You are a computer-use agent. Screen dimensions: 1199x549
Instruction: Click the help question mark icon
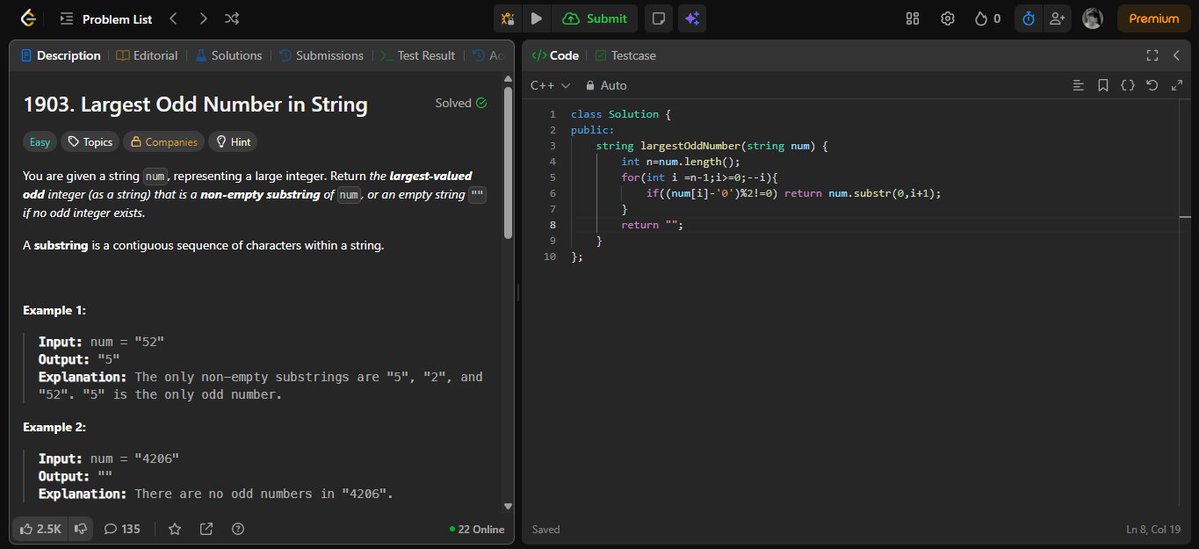coord(238,529)
